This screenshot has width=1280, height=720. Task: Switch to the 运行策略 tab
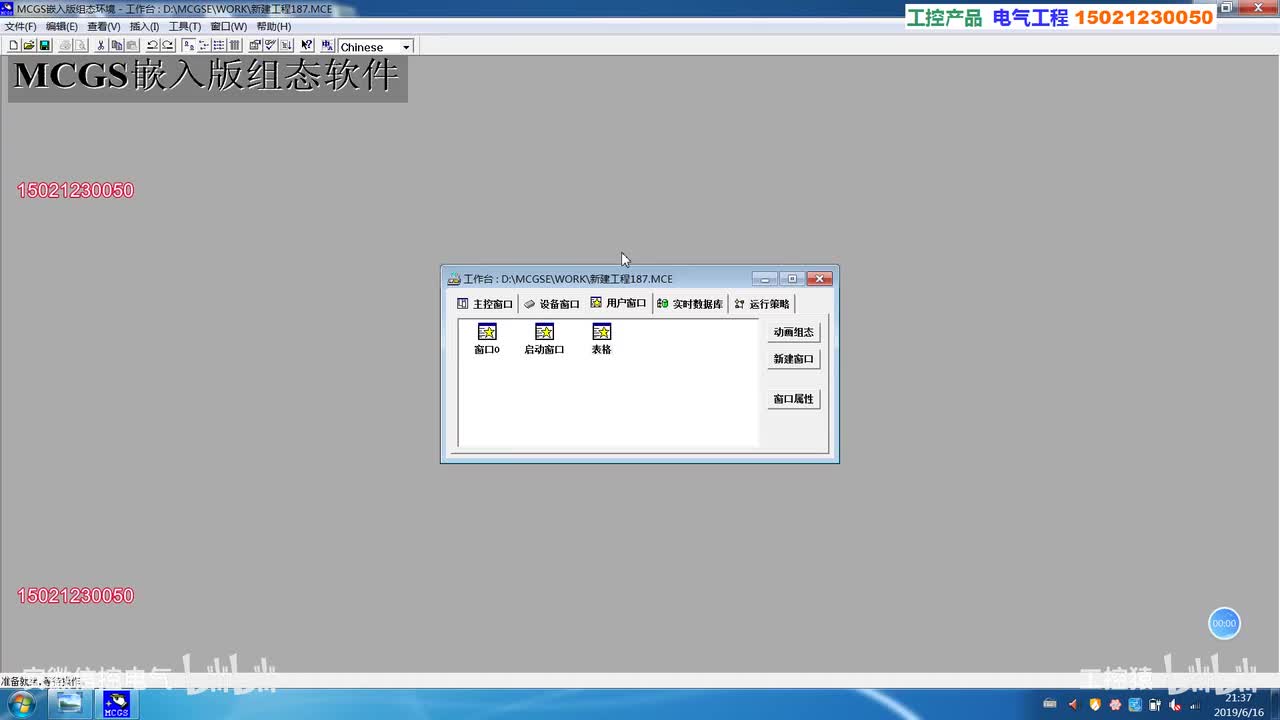point(762,304)
